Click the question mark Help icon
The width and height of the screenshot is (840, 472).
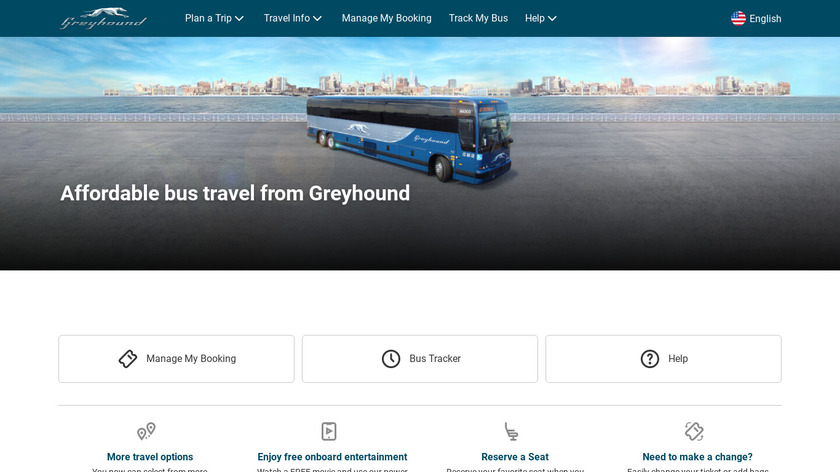pyautogui.click(x=649, y=358)
